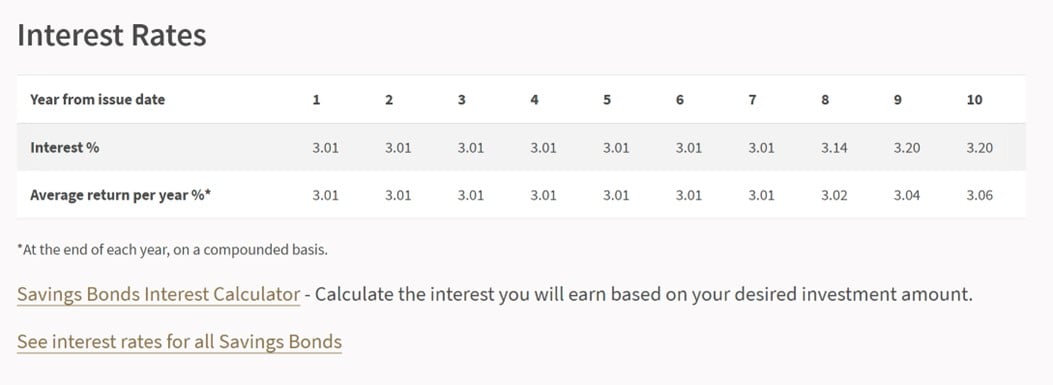Click year 9 average return 3.04
This screenshot has width=1053, height=385.
(907, 196)
